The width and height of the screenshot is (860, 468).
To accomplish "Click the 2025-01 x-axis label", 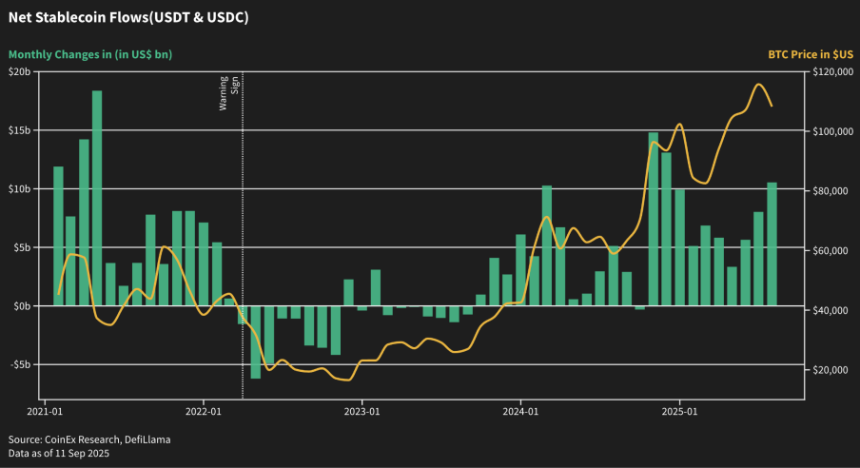I will pyautogui.click(x=680, y=411).
